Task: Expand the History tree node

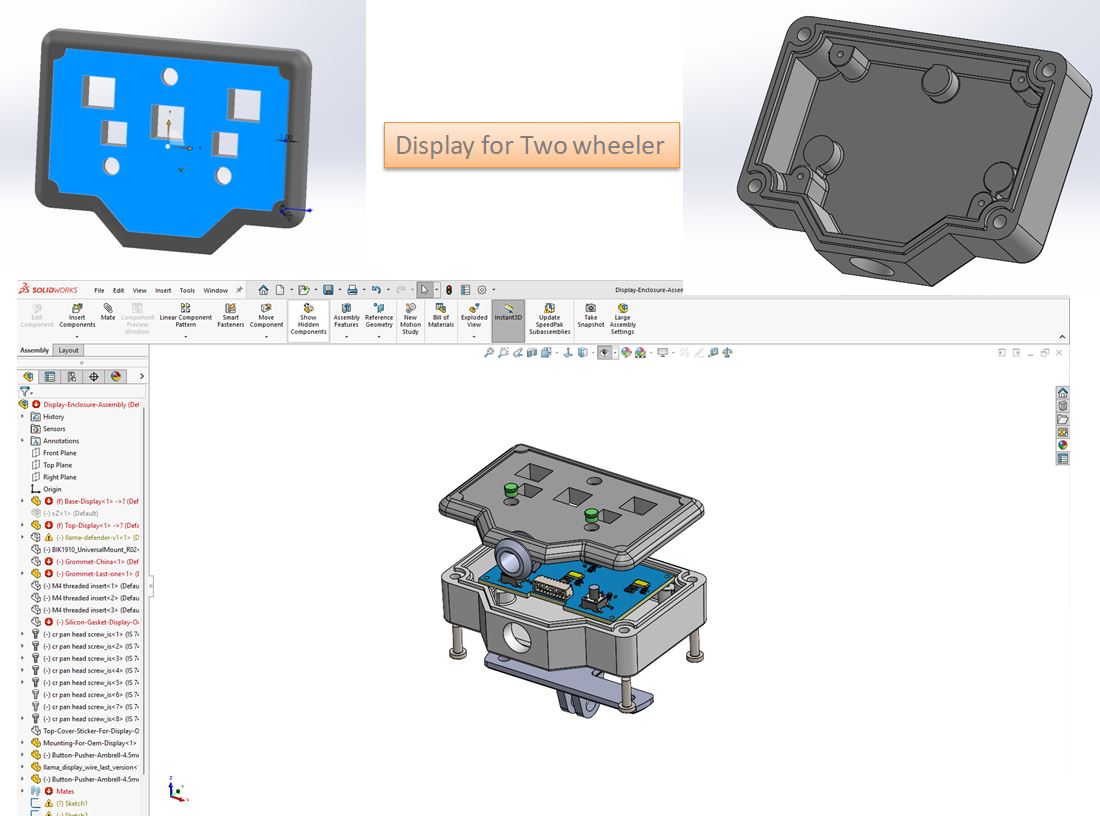Action: point(23,417)
